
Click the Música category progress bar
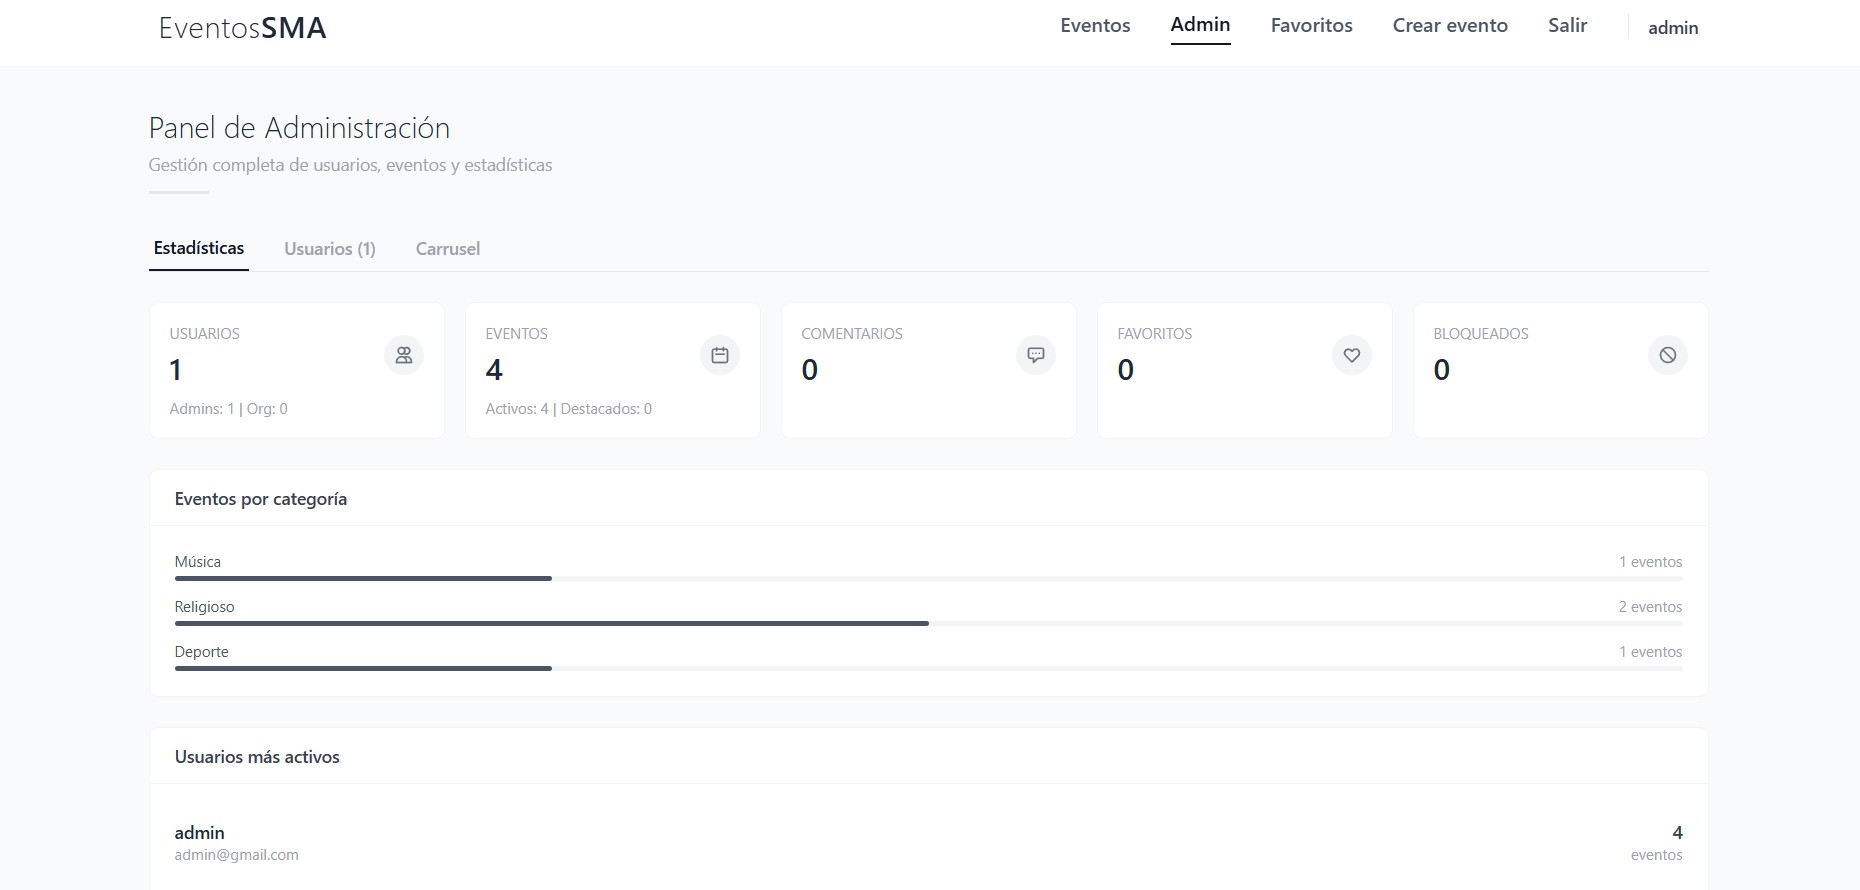(928, 578)
